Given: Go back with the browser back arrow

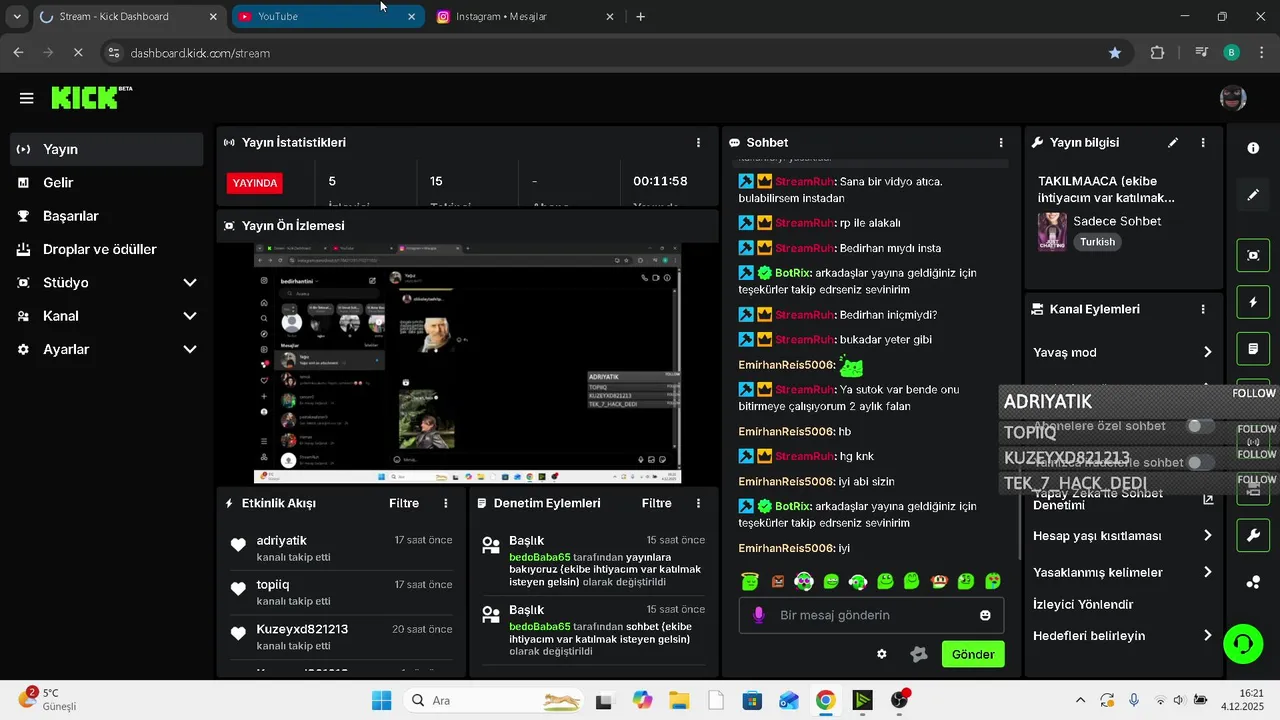Looking at the screenshot, I should (x=19, y=53).
